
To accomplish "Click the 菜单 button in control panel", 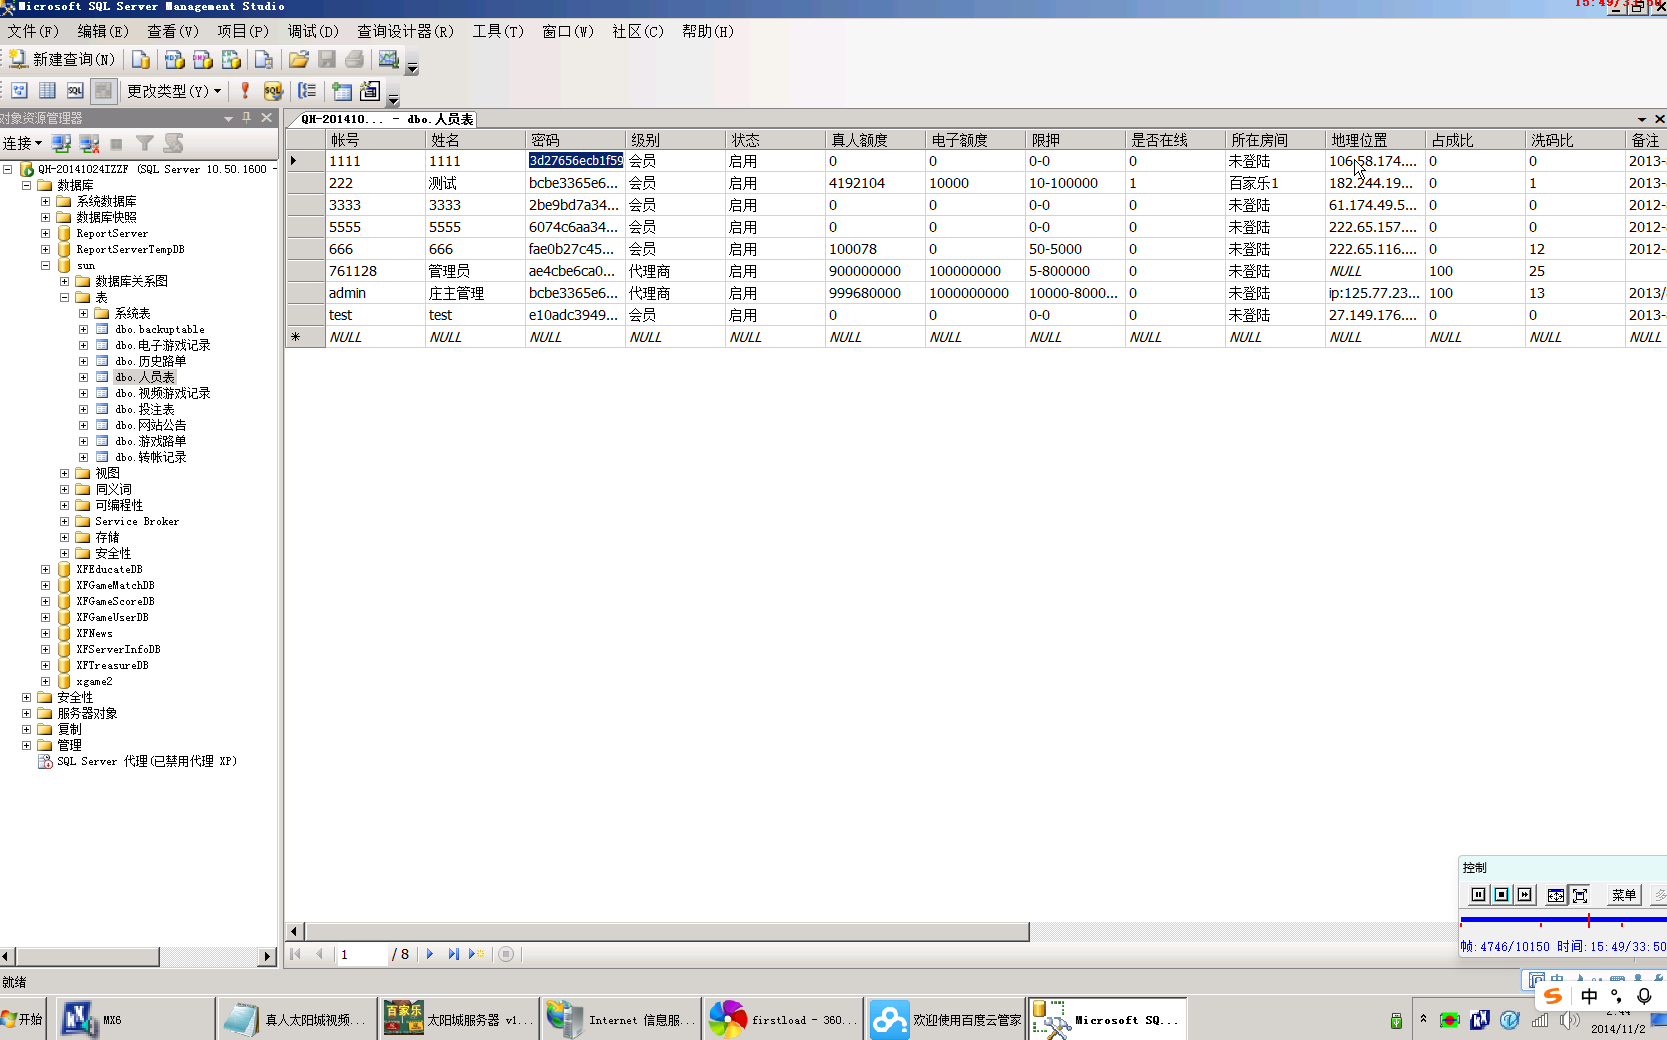I will tap(1623, 895).
